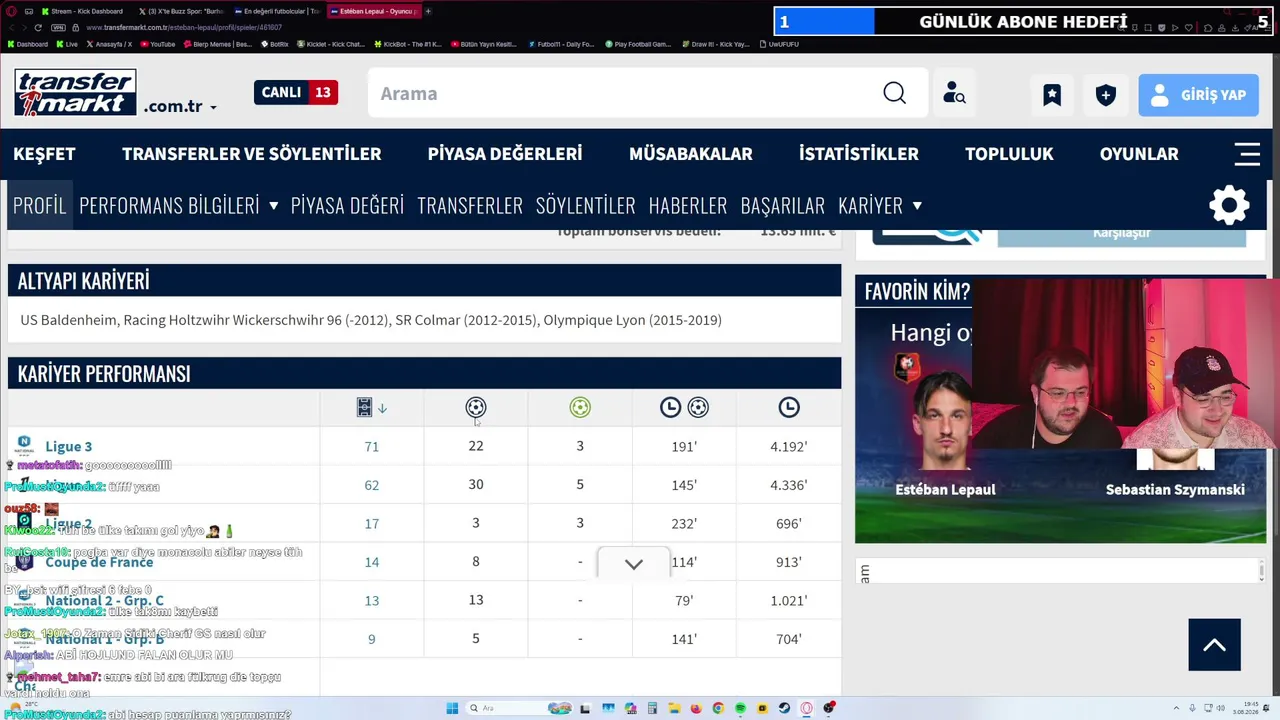Switch to the HABERLER tab

tap(688, 205)
